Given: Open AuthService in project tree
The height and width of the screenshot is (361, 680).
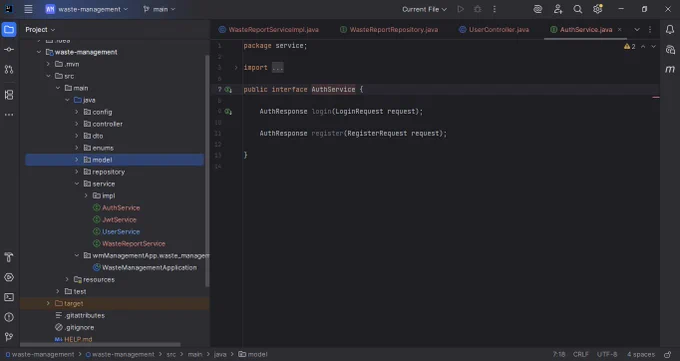Looking at the screenshot, I should pyautogui.click(x=121, y=208).
